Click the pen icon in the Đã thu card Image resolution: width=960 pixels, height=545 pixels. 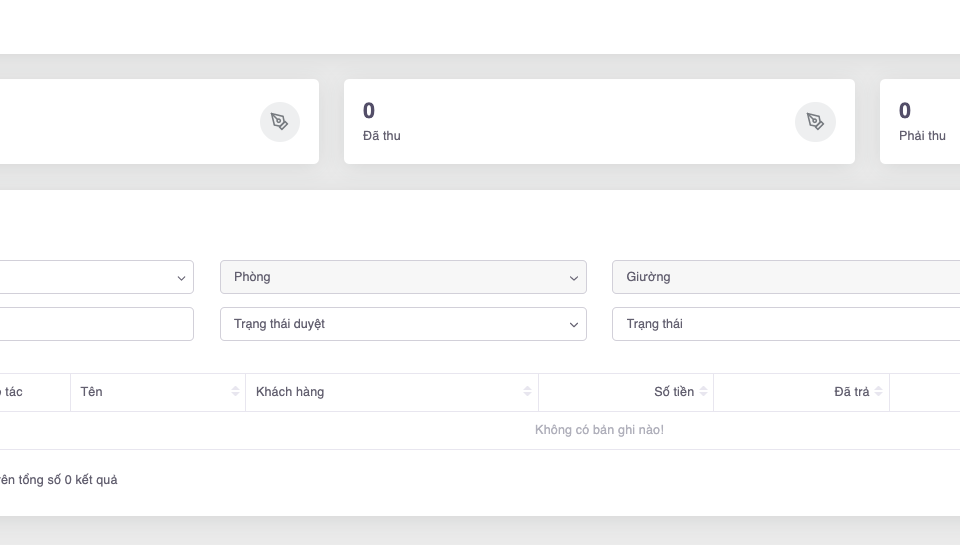(815, 122)
